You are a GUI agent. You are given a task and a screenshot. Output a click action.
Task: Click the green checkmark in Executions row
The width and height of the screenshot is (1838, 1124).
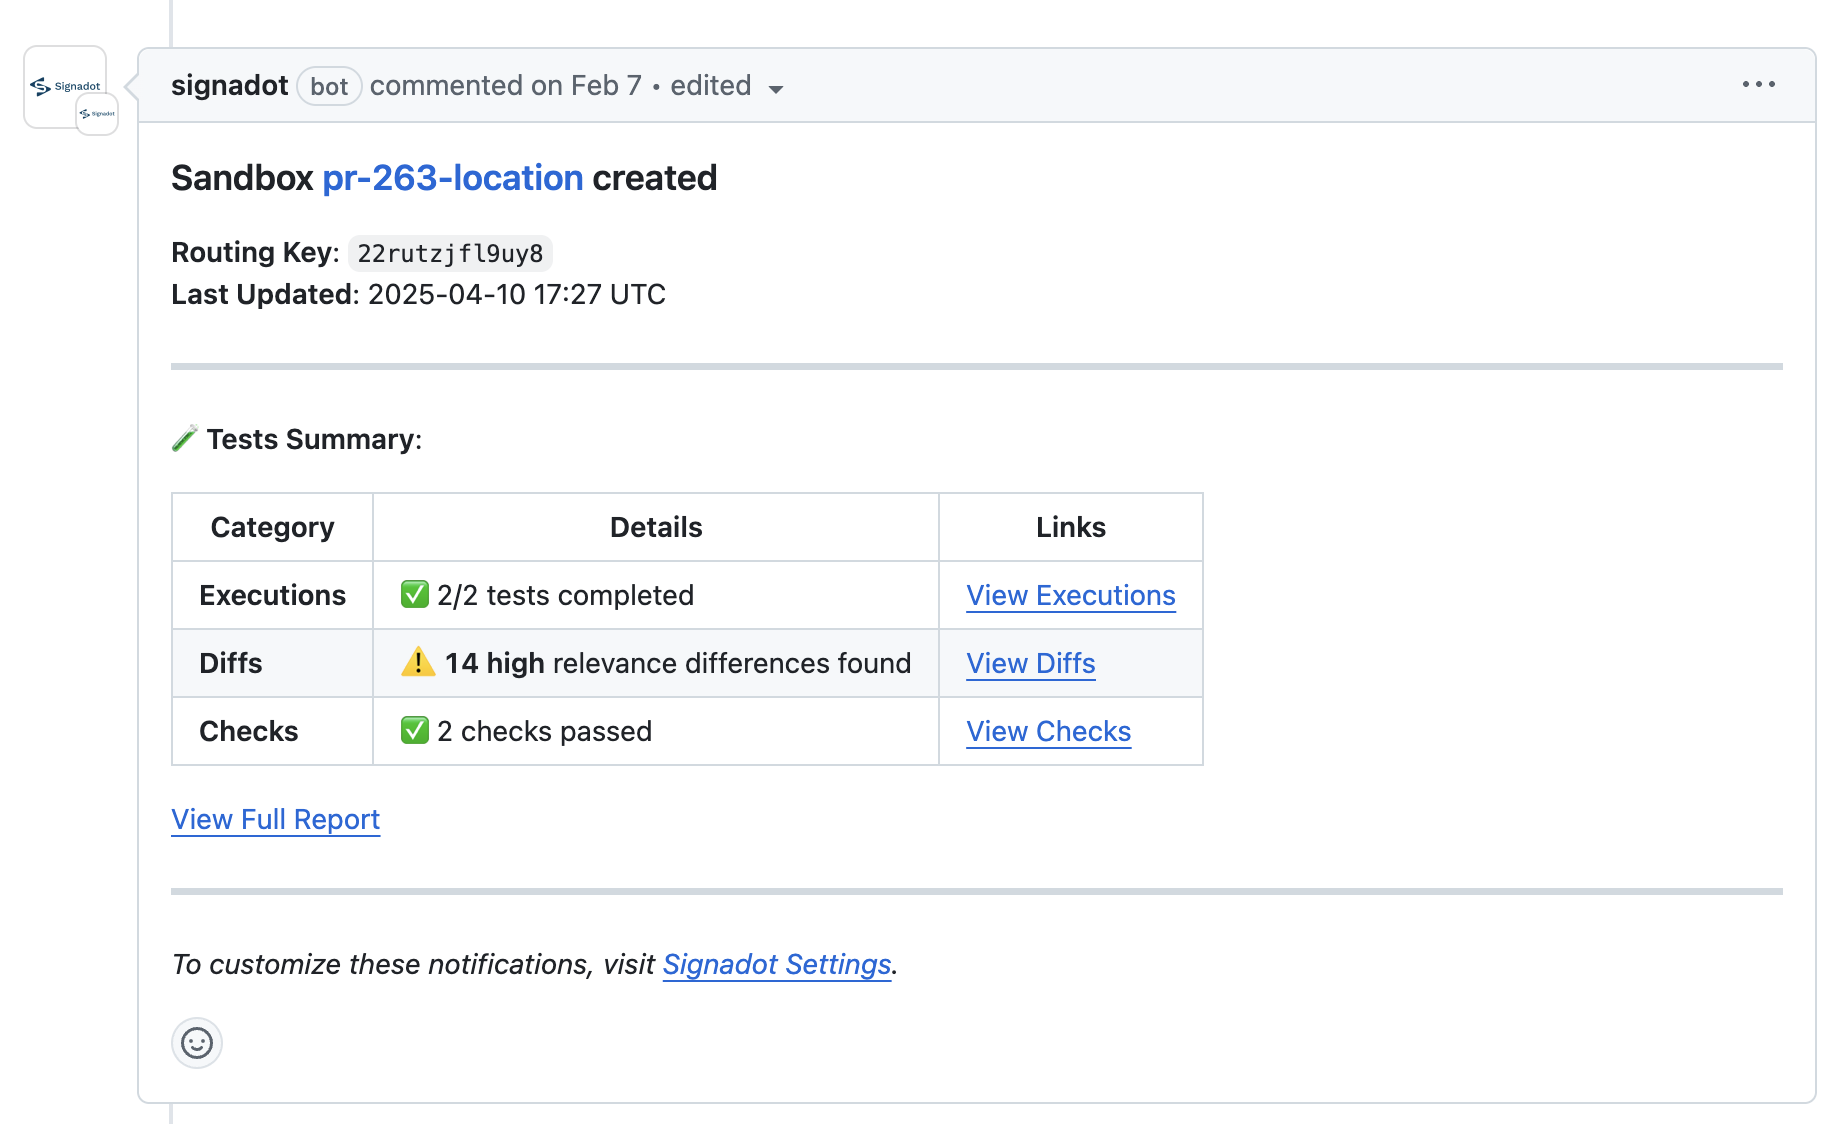(415, 595)
